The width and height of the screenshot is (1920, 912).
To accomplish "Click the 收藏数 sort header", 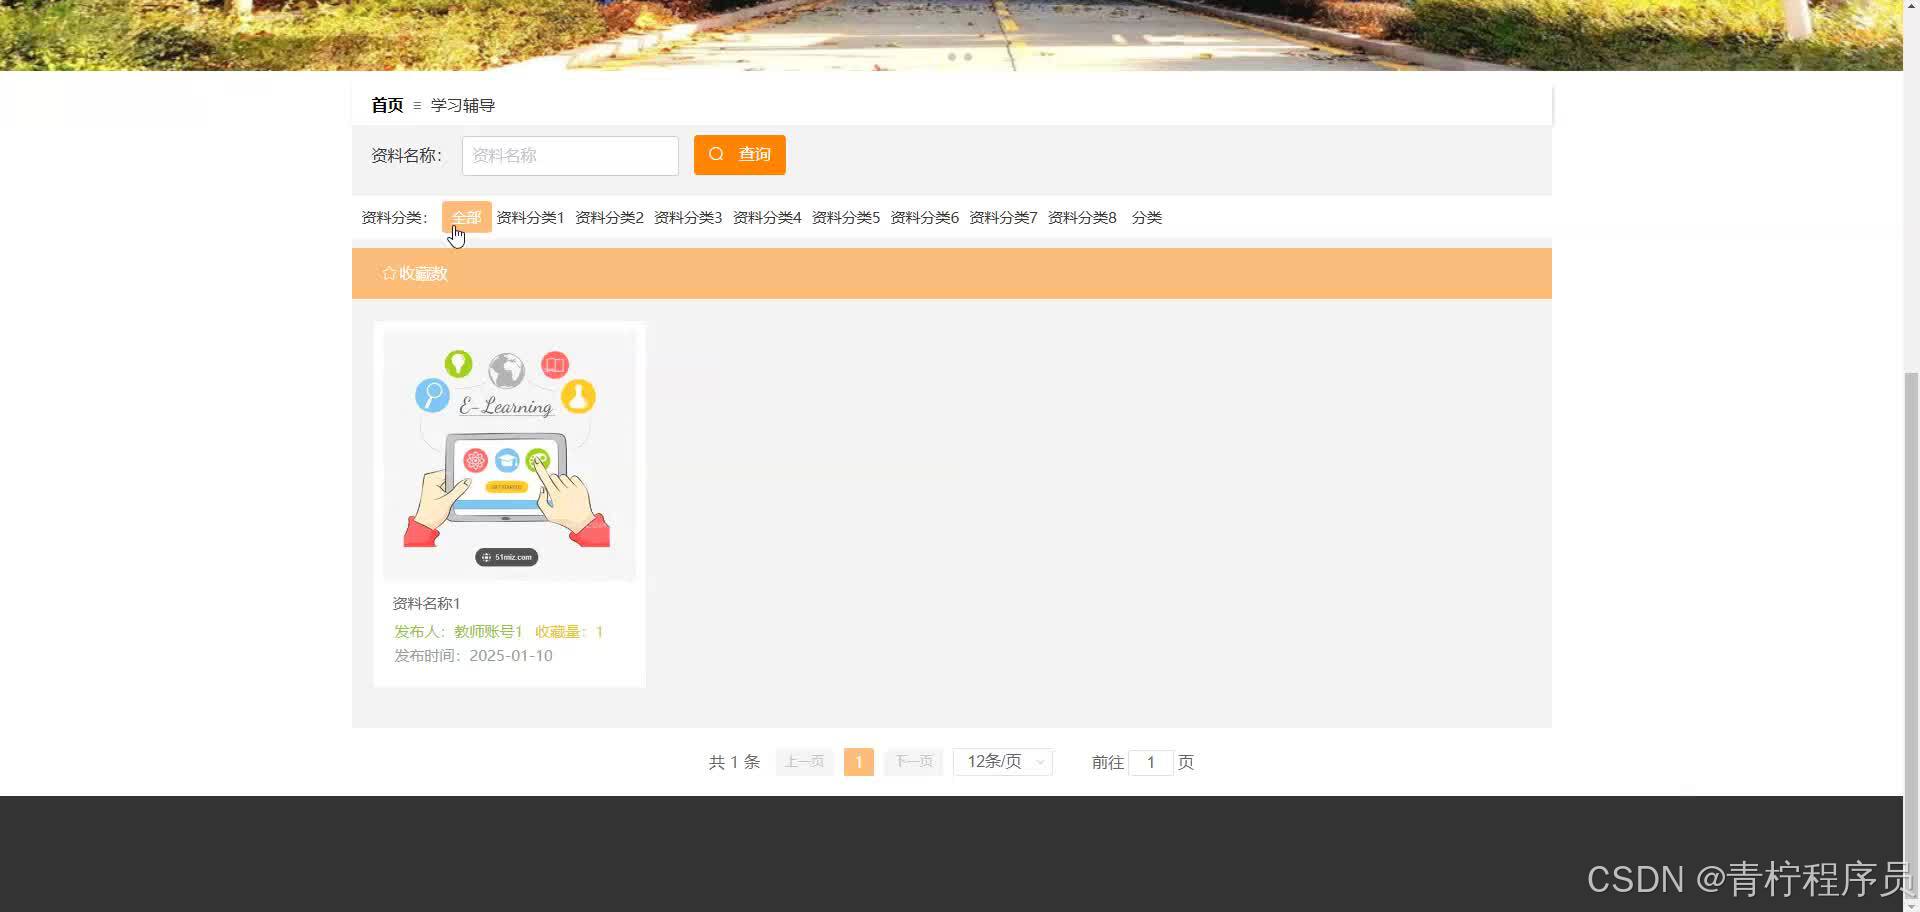I will 423,273.
